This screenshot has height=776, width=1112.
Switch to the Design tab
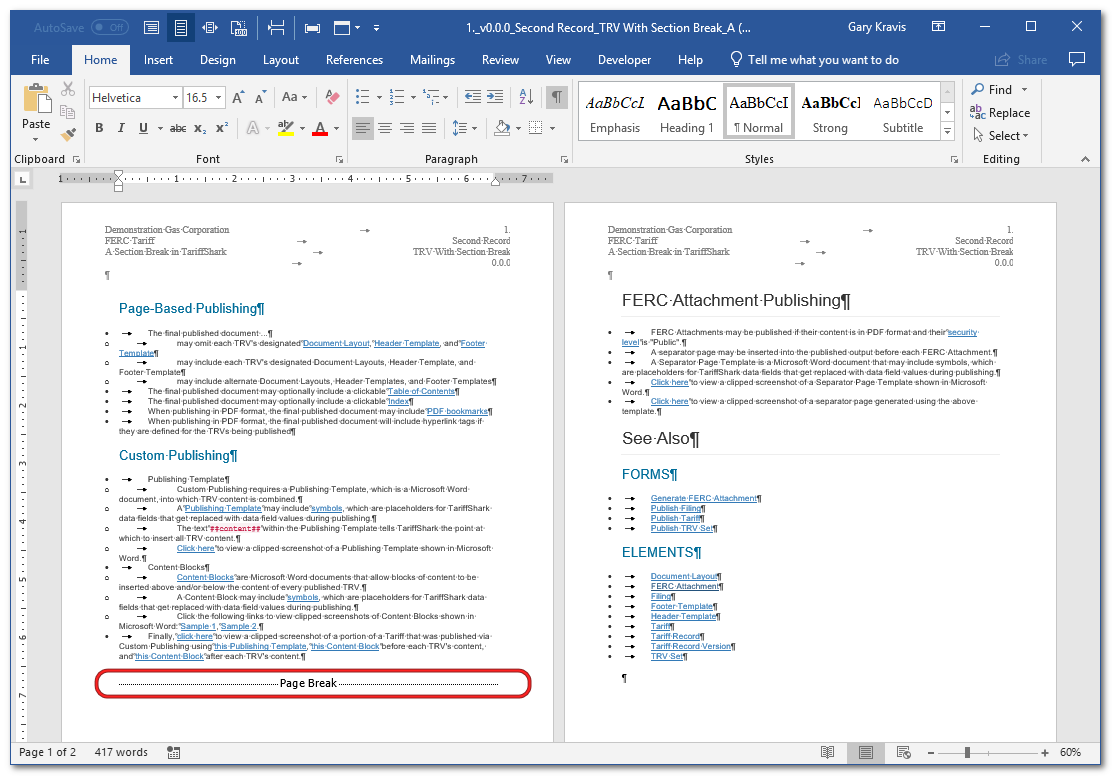(x=218, y=60)
